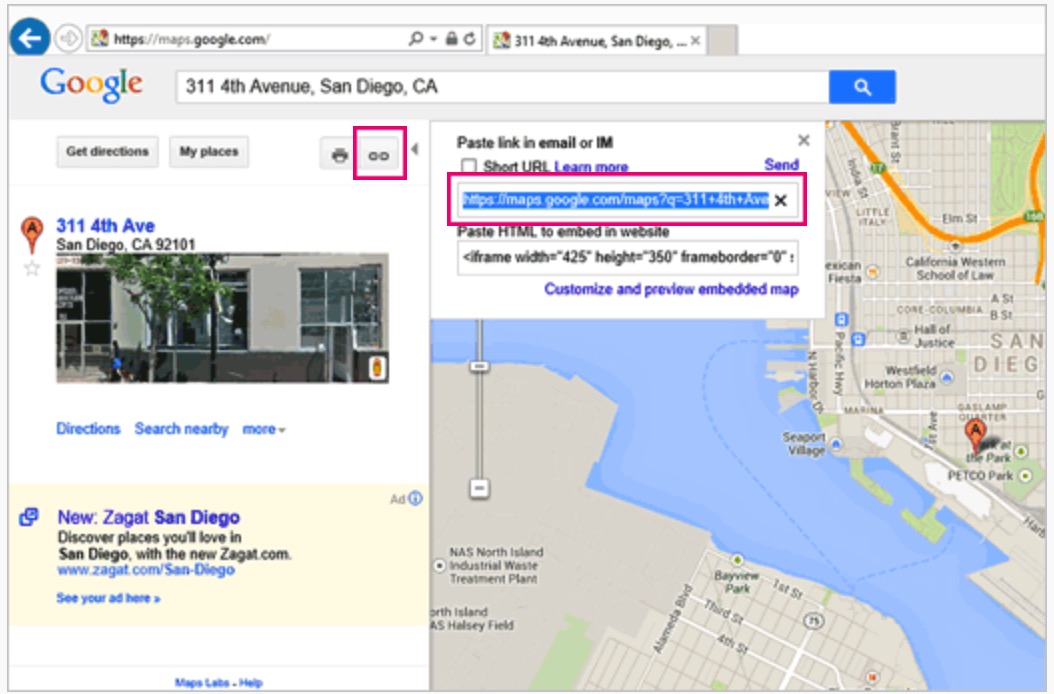Open the Learn more link
Image resolution: width=1054 pixels, height=694 pixels.
591,166
